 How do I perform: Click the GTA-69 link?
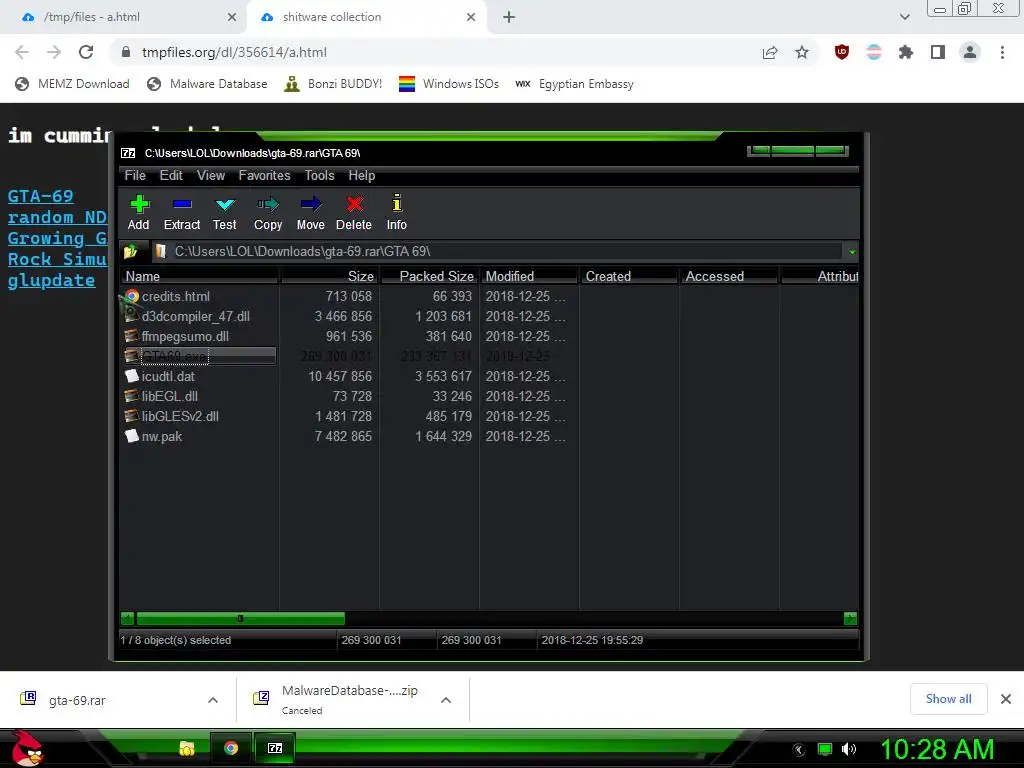pos(40,196)
